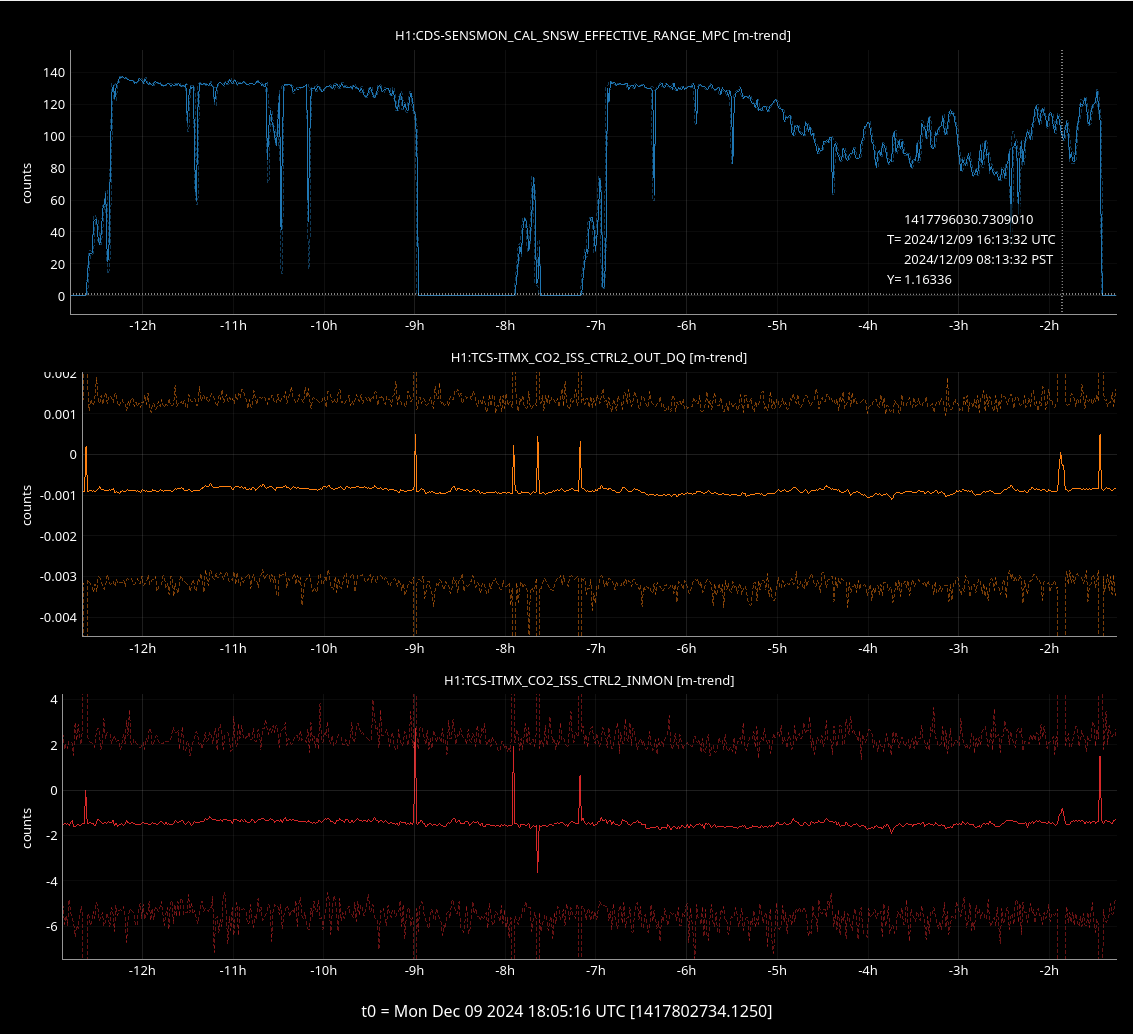Click the -0.002 y-axis tick in OUT_DQ plot
Image resolution: width=1133 pixels, height=1034 pixels.
click(59, 536)
